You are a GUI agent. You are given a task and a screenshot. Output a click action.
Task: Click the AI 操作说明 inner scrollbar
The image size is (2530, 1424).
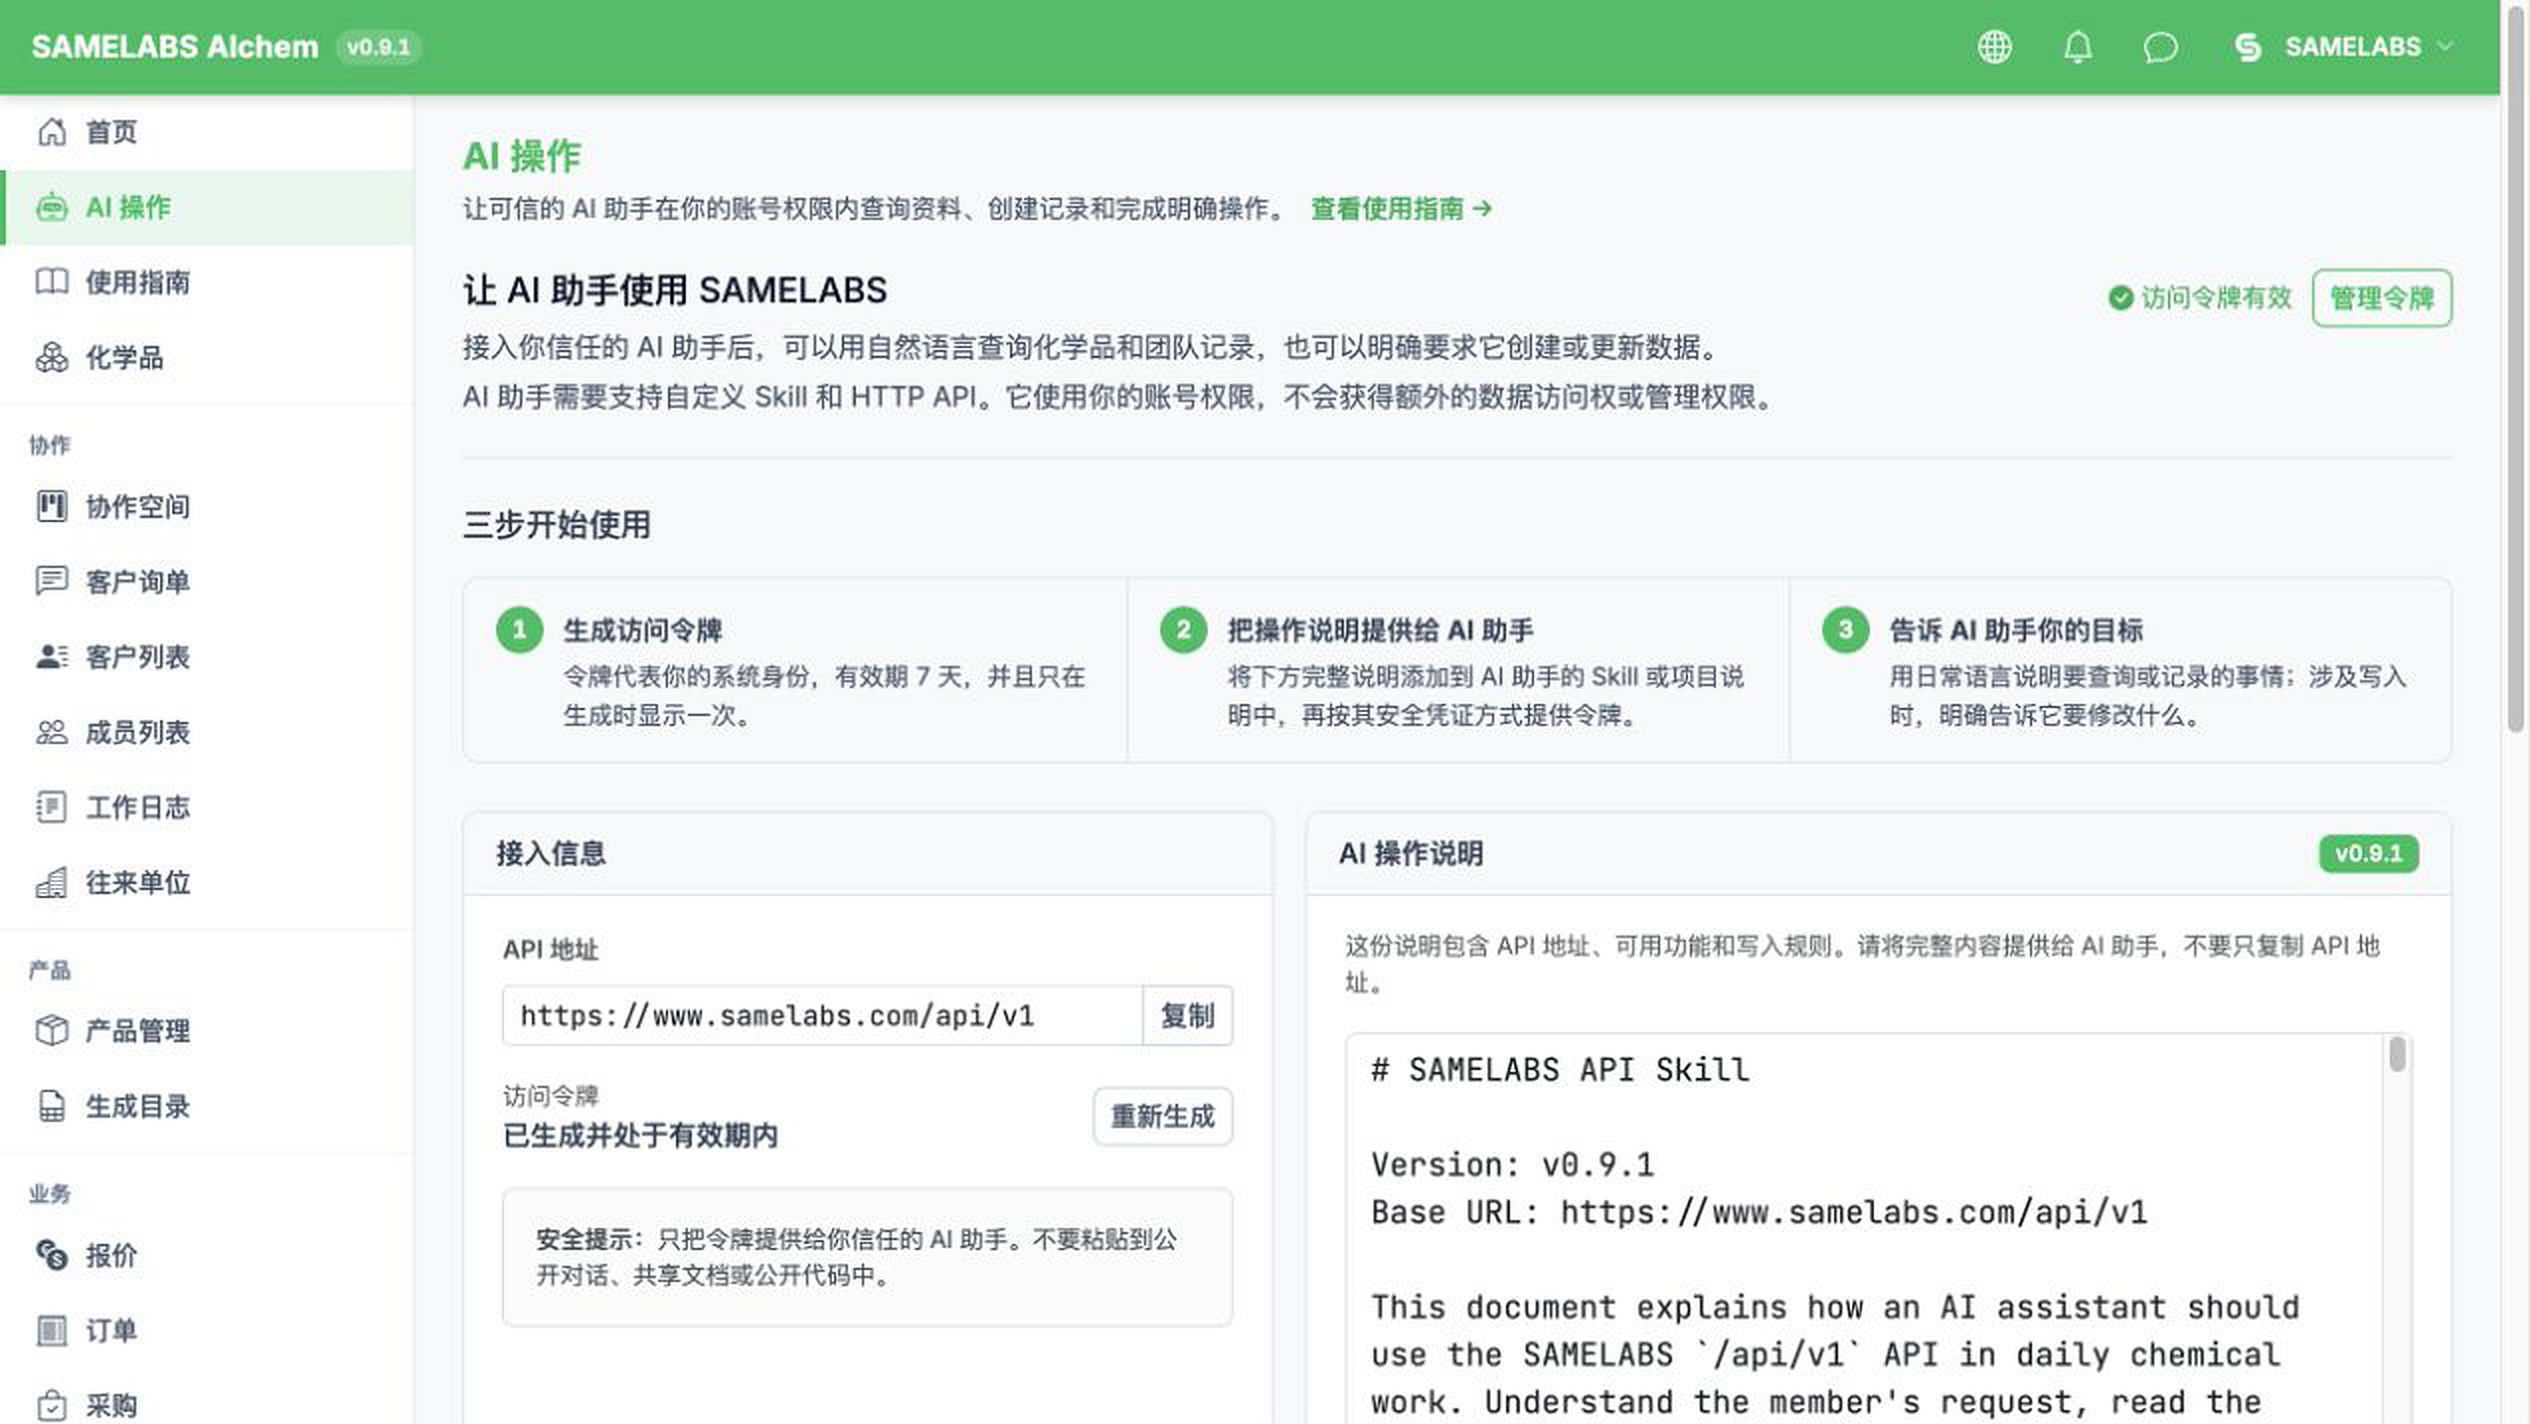pyautogui.click(x=2397, y=1055)
